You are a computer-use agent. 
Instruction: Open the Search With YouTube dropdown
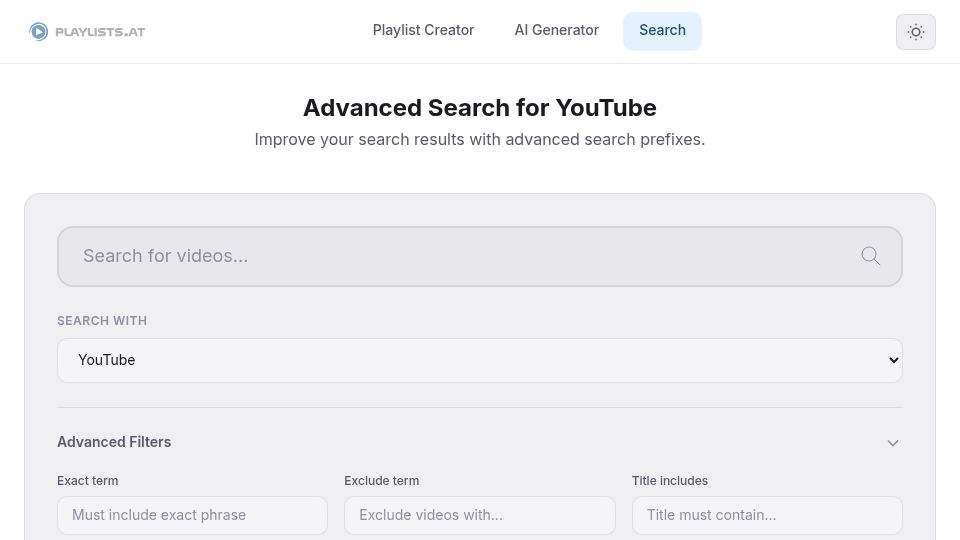click(x=479, y=360)
